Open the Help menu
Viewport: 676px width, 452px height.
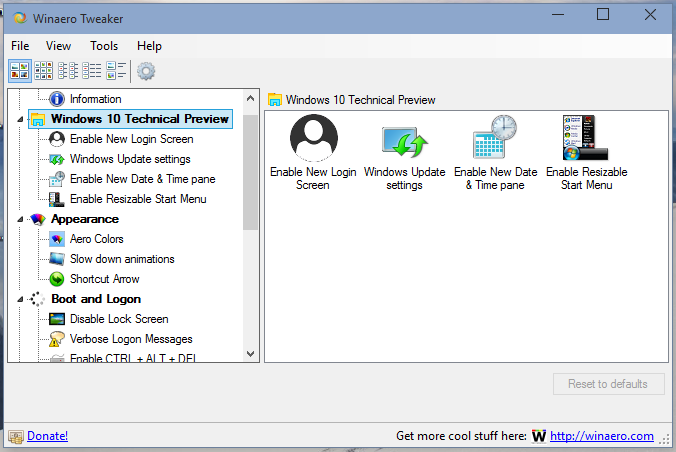coord(149,46)
